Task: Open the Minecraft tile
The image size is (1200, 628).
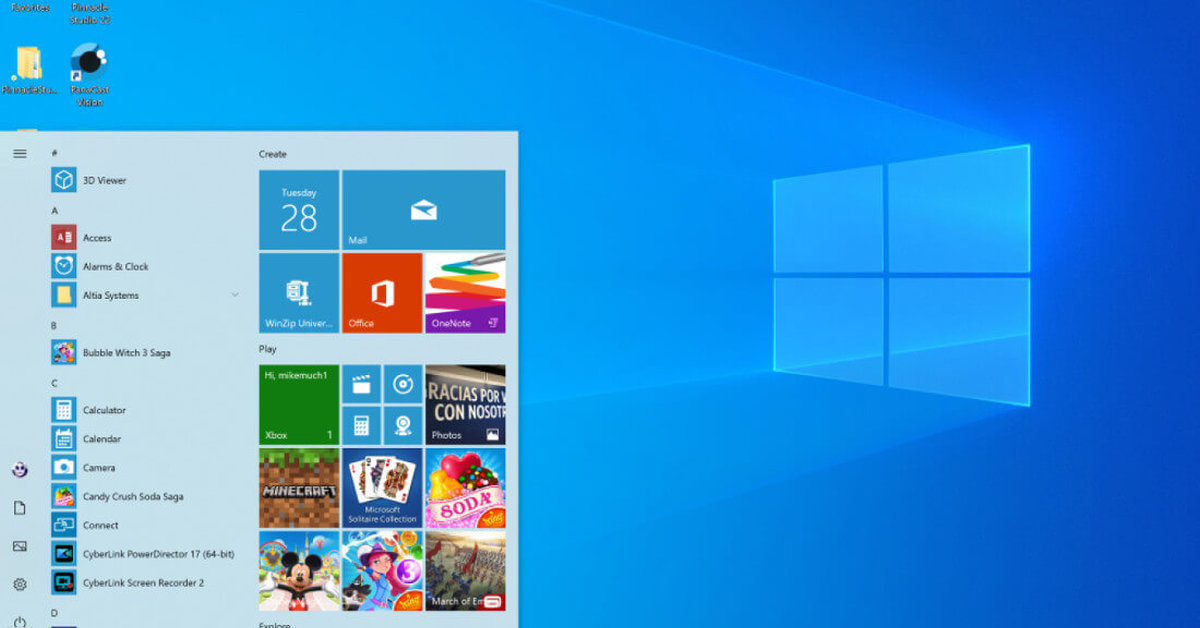Action: point(299,488)
